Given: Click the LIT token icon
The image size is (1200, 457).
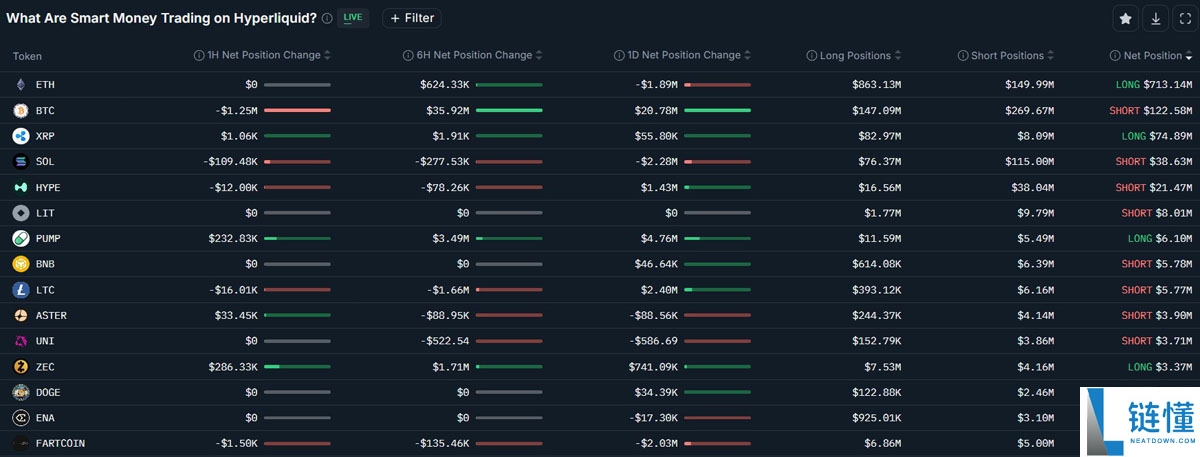Looking at the screenshot, I should pos(20,213).
